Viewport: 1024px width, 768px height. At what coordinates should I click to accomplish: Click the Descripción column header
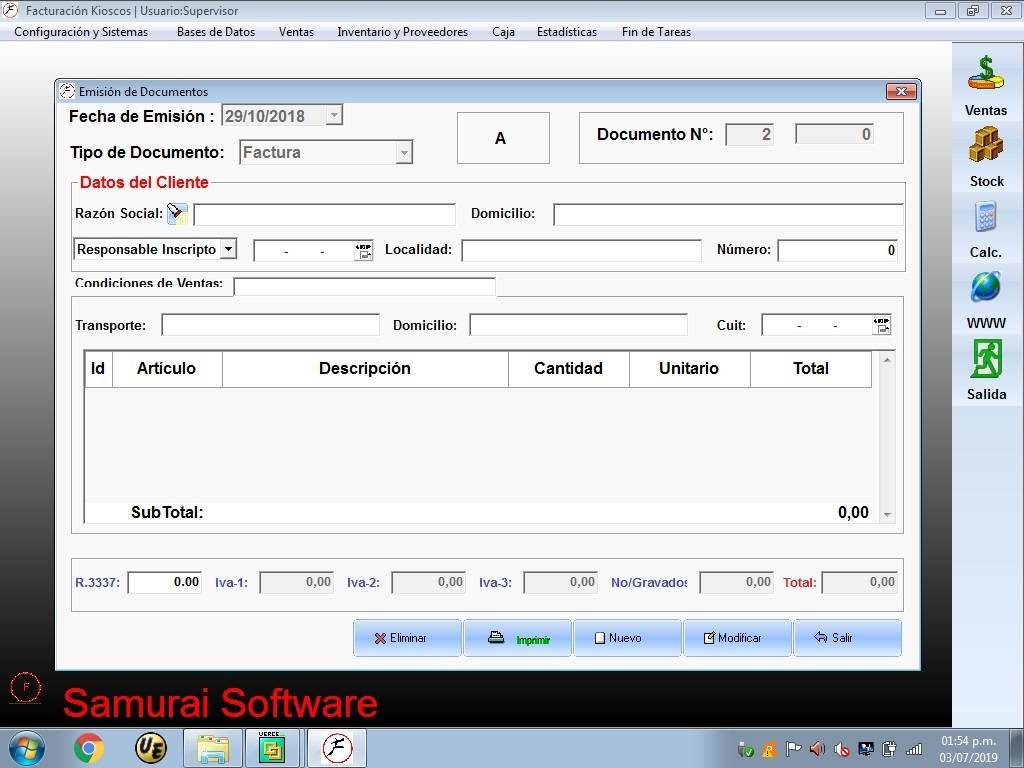point(365,369)
